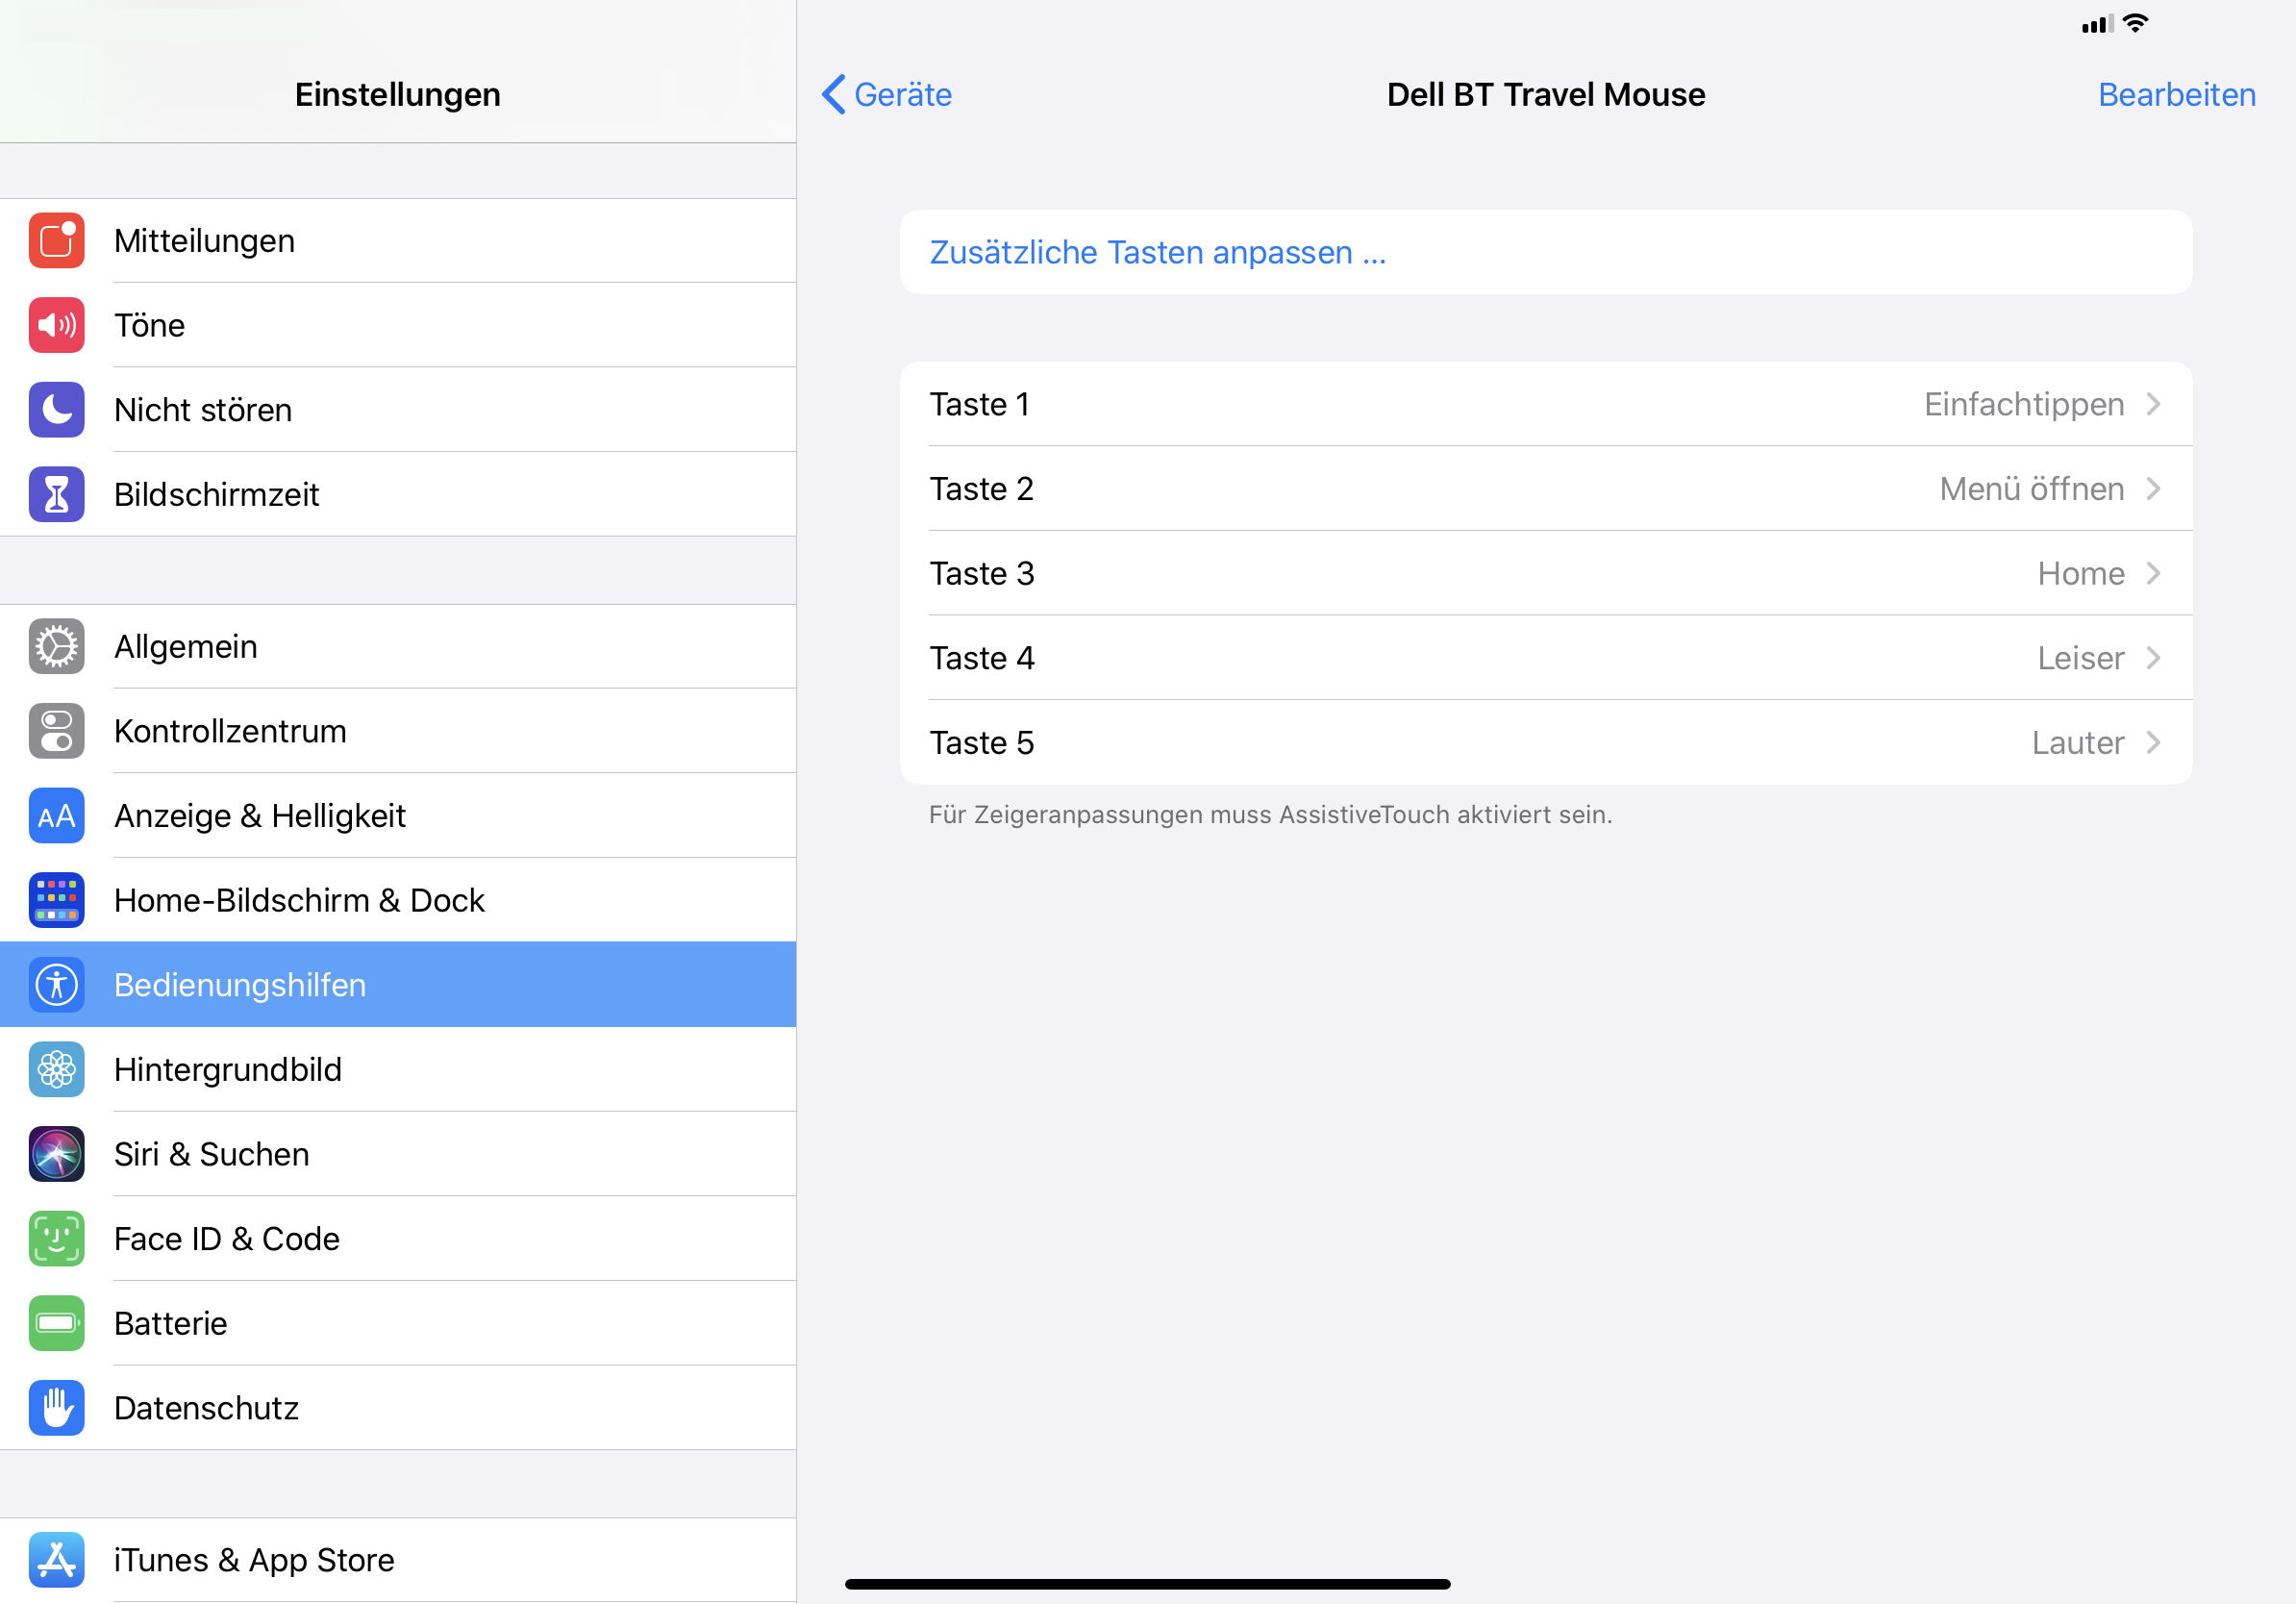Tap the Datenschutz hand icon
This screenshot has width=2296, height=1604.
[56, 1408]
